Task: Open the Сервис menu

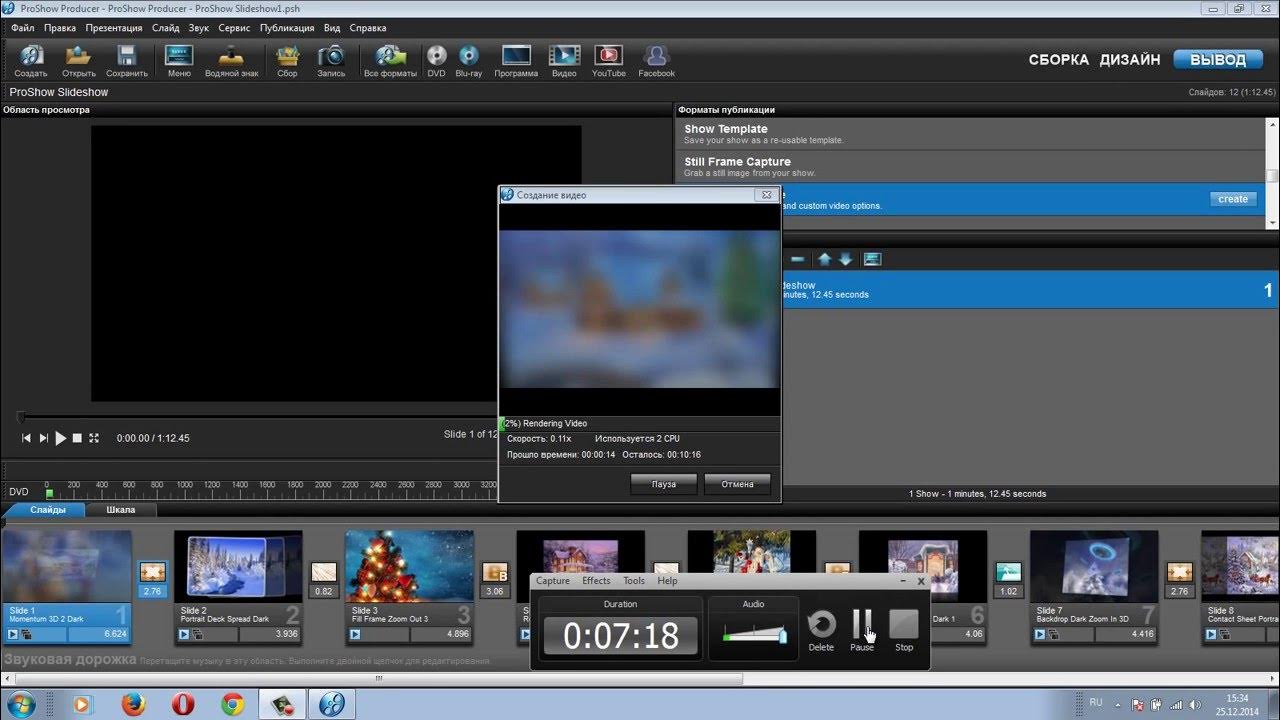Action: coord(234,28)
